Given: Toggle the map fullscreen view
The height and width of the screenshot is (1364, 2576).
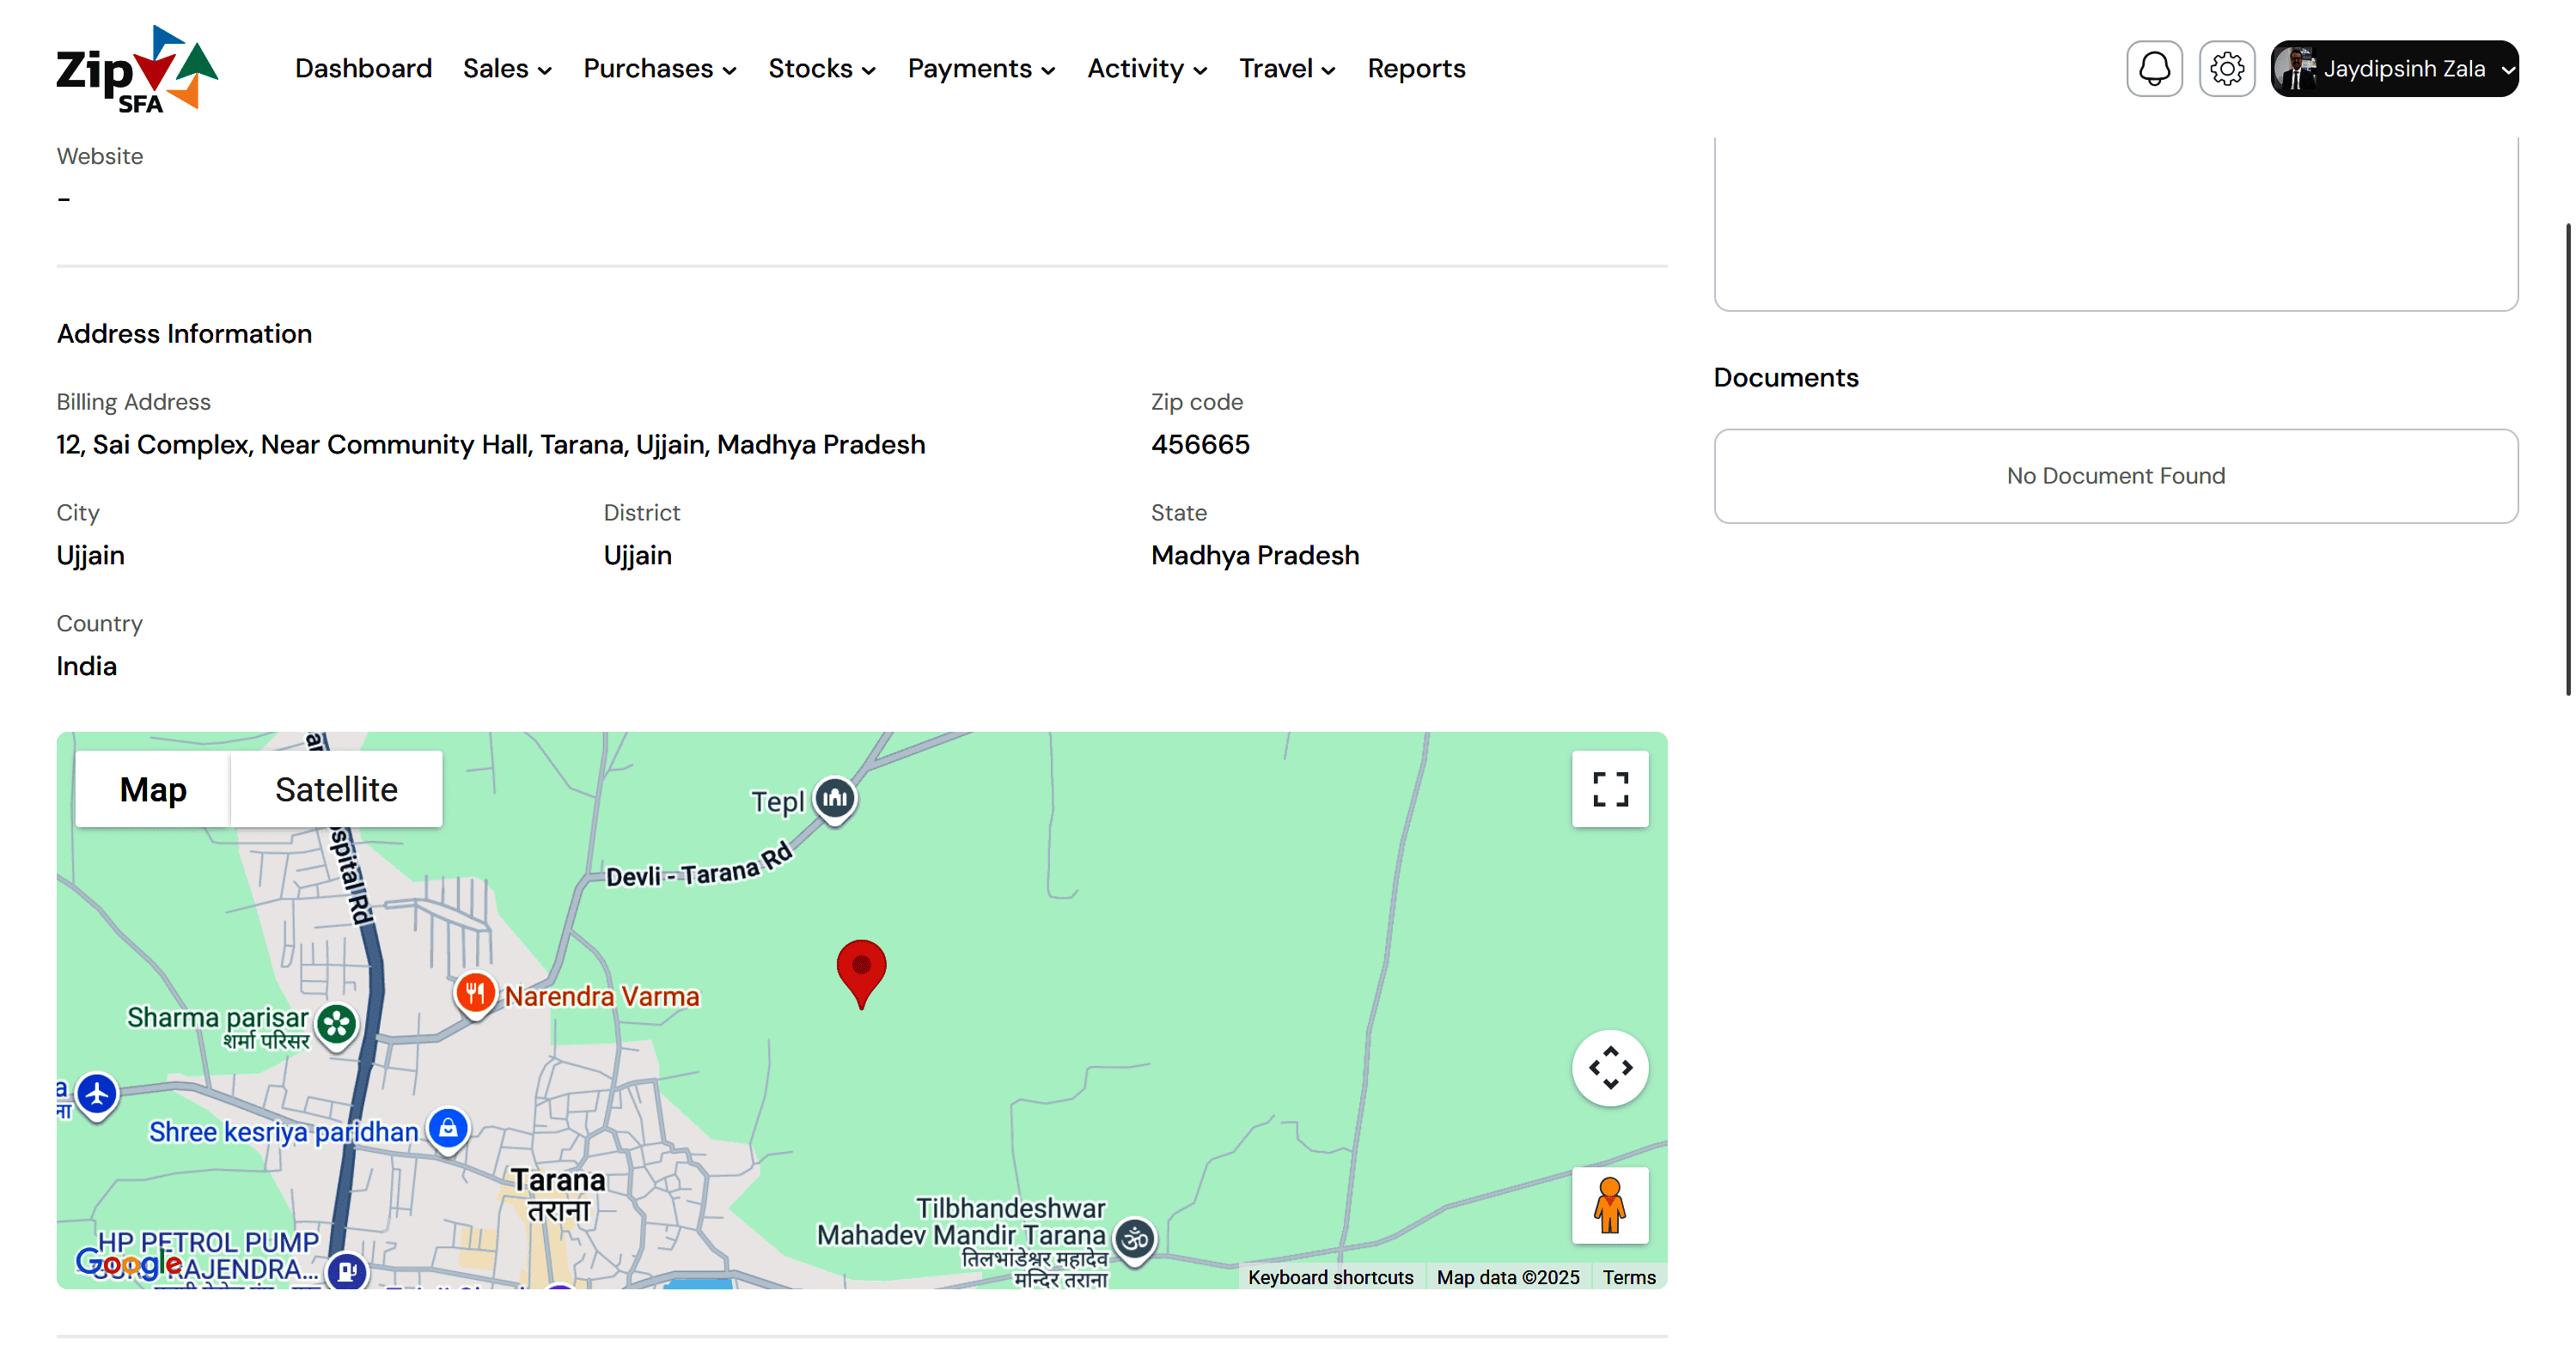Looking at the screenshot, I should (x=1610, y=789).
